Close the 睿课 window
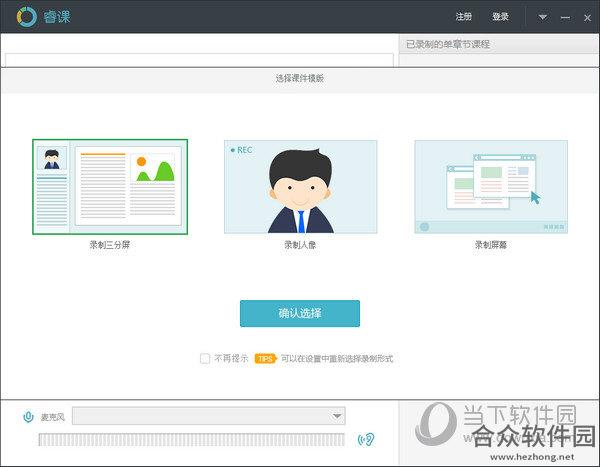600x467 pixels. click(x=587, y=18)
